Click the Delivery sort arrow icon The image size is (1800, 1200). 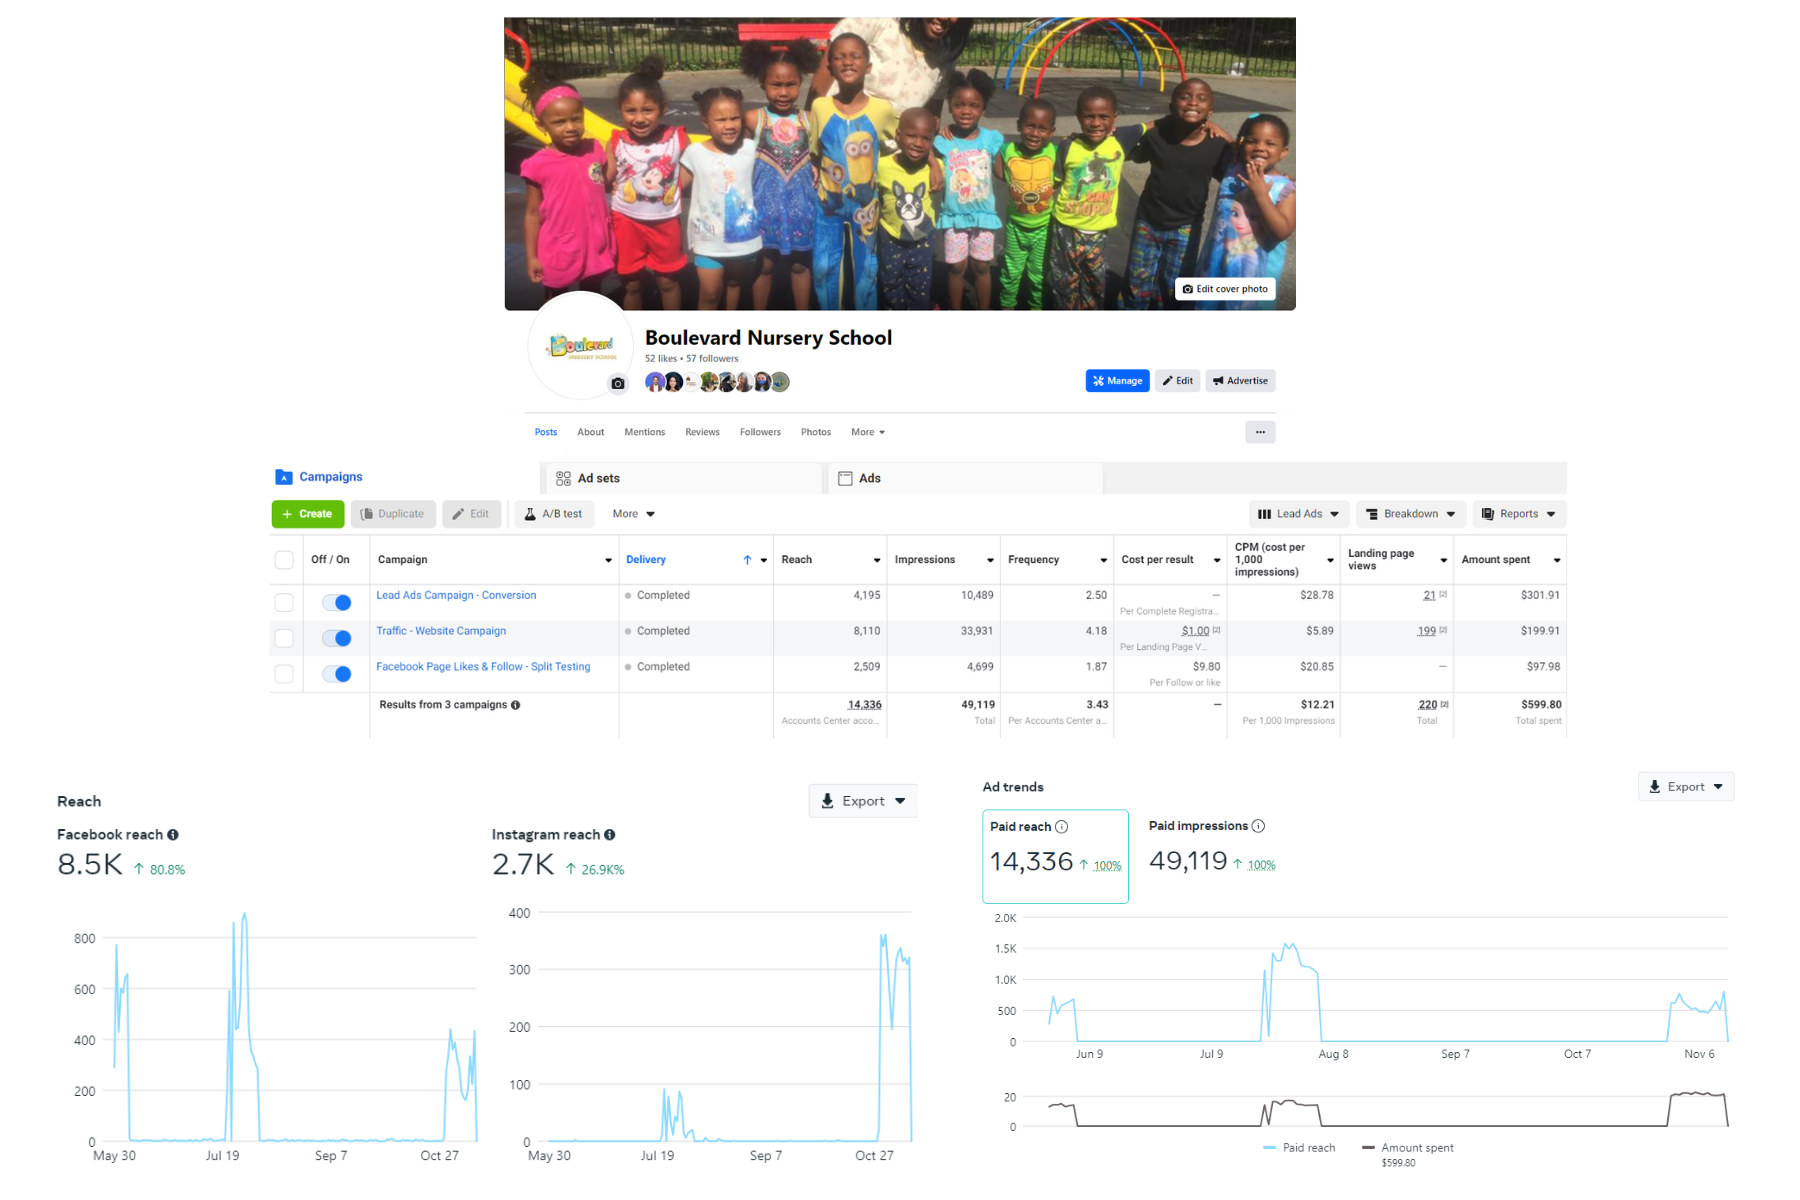[x=747, y=560]
